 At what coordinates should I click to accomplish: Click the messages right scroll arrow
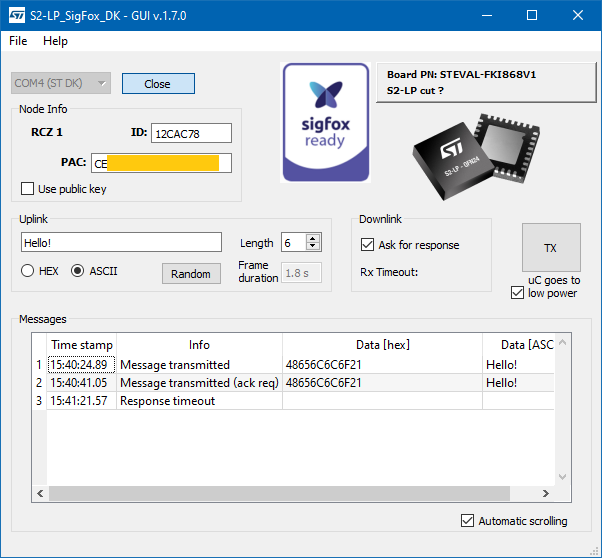tap(546, 493)
